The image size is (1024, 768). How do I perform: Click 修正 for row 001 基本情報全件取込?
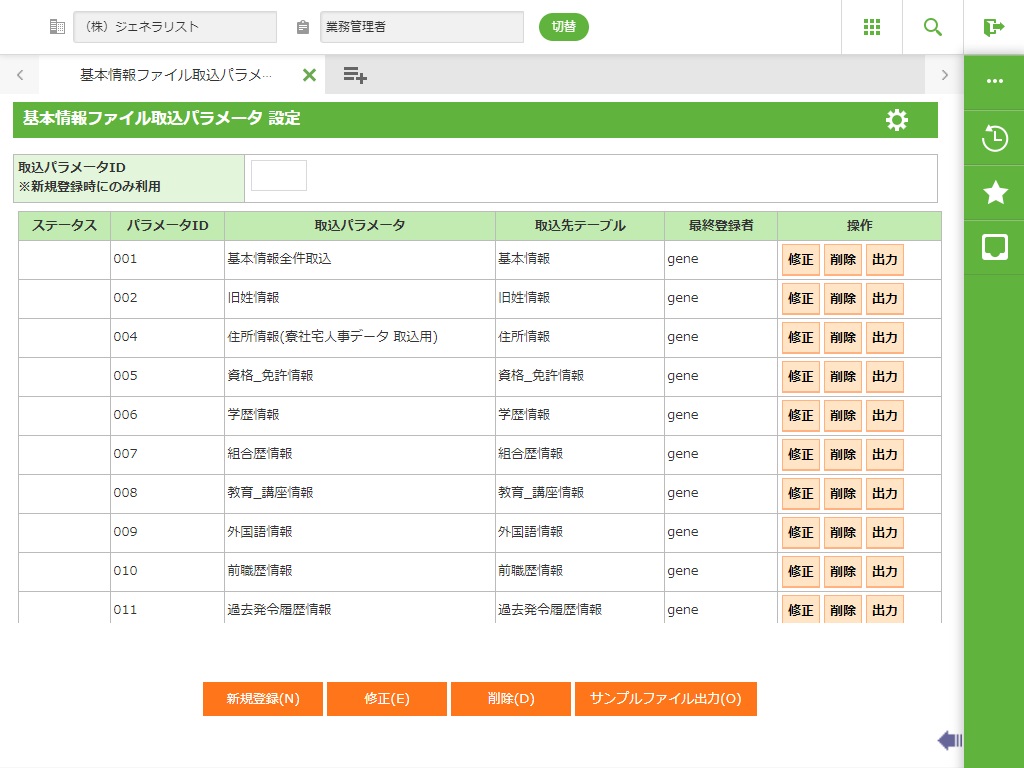[x=800, y=260]
